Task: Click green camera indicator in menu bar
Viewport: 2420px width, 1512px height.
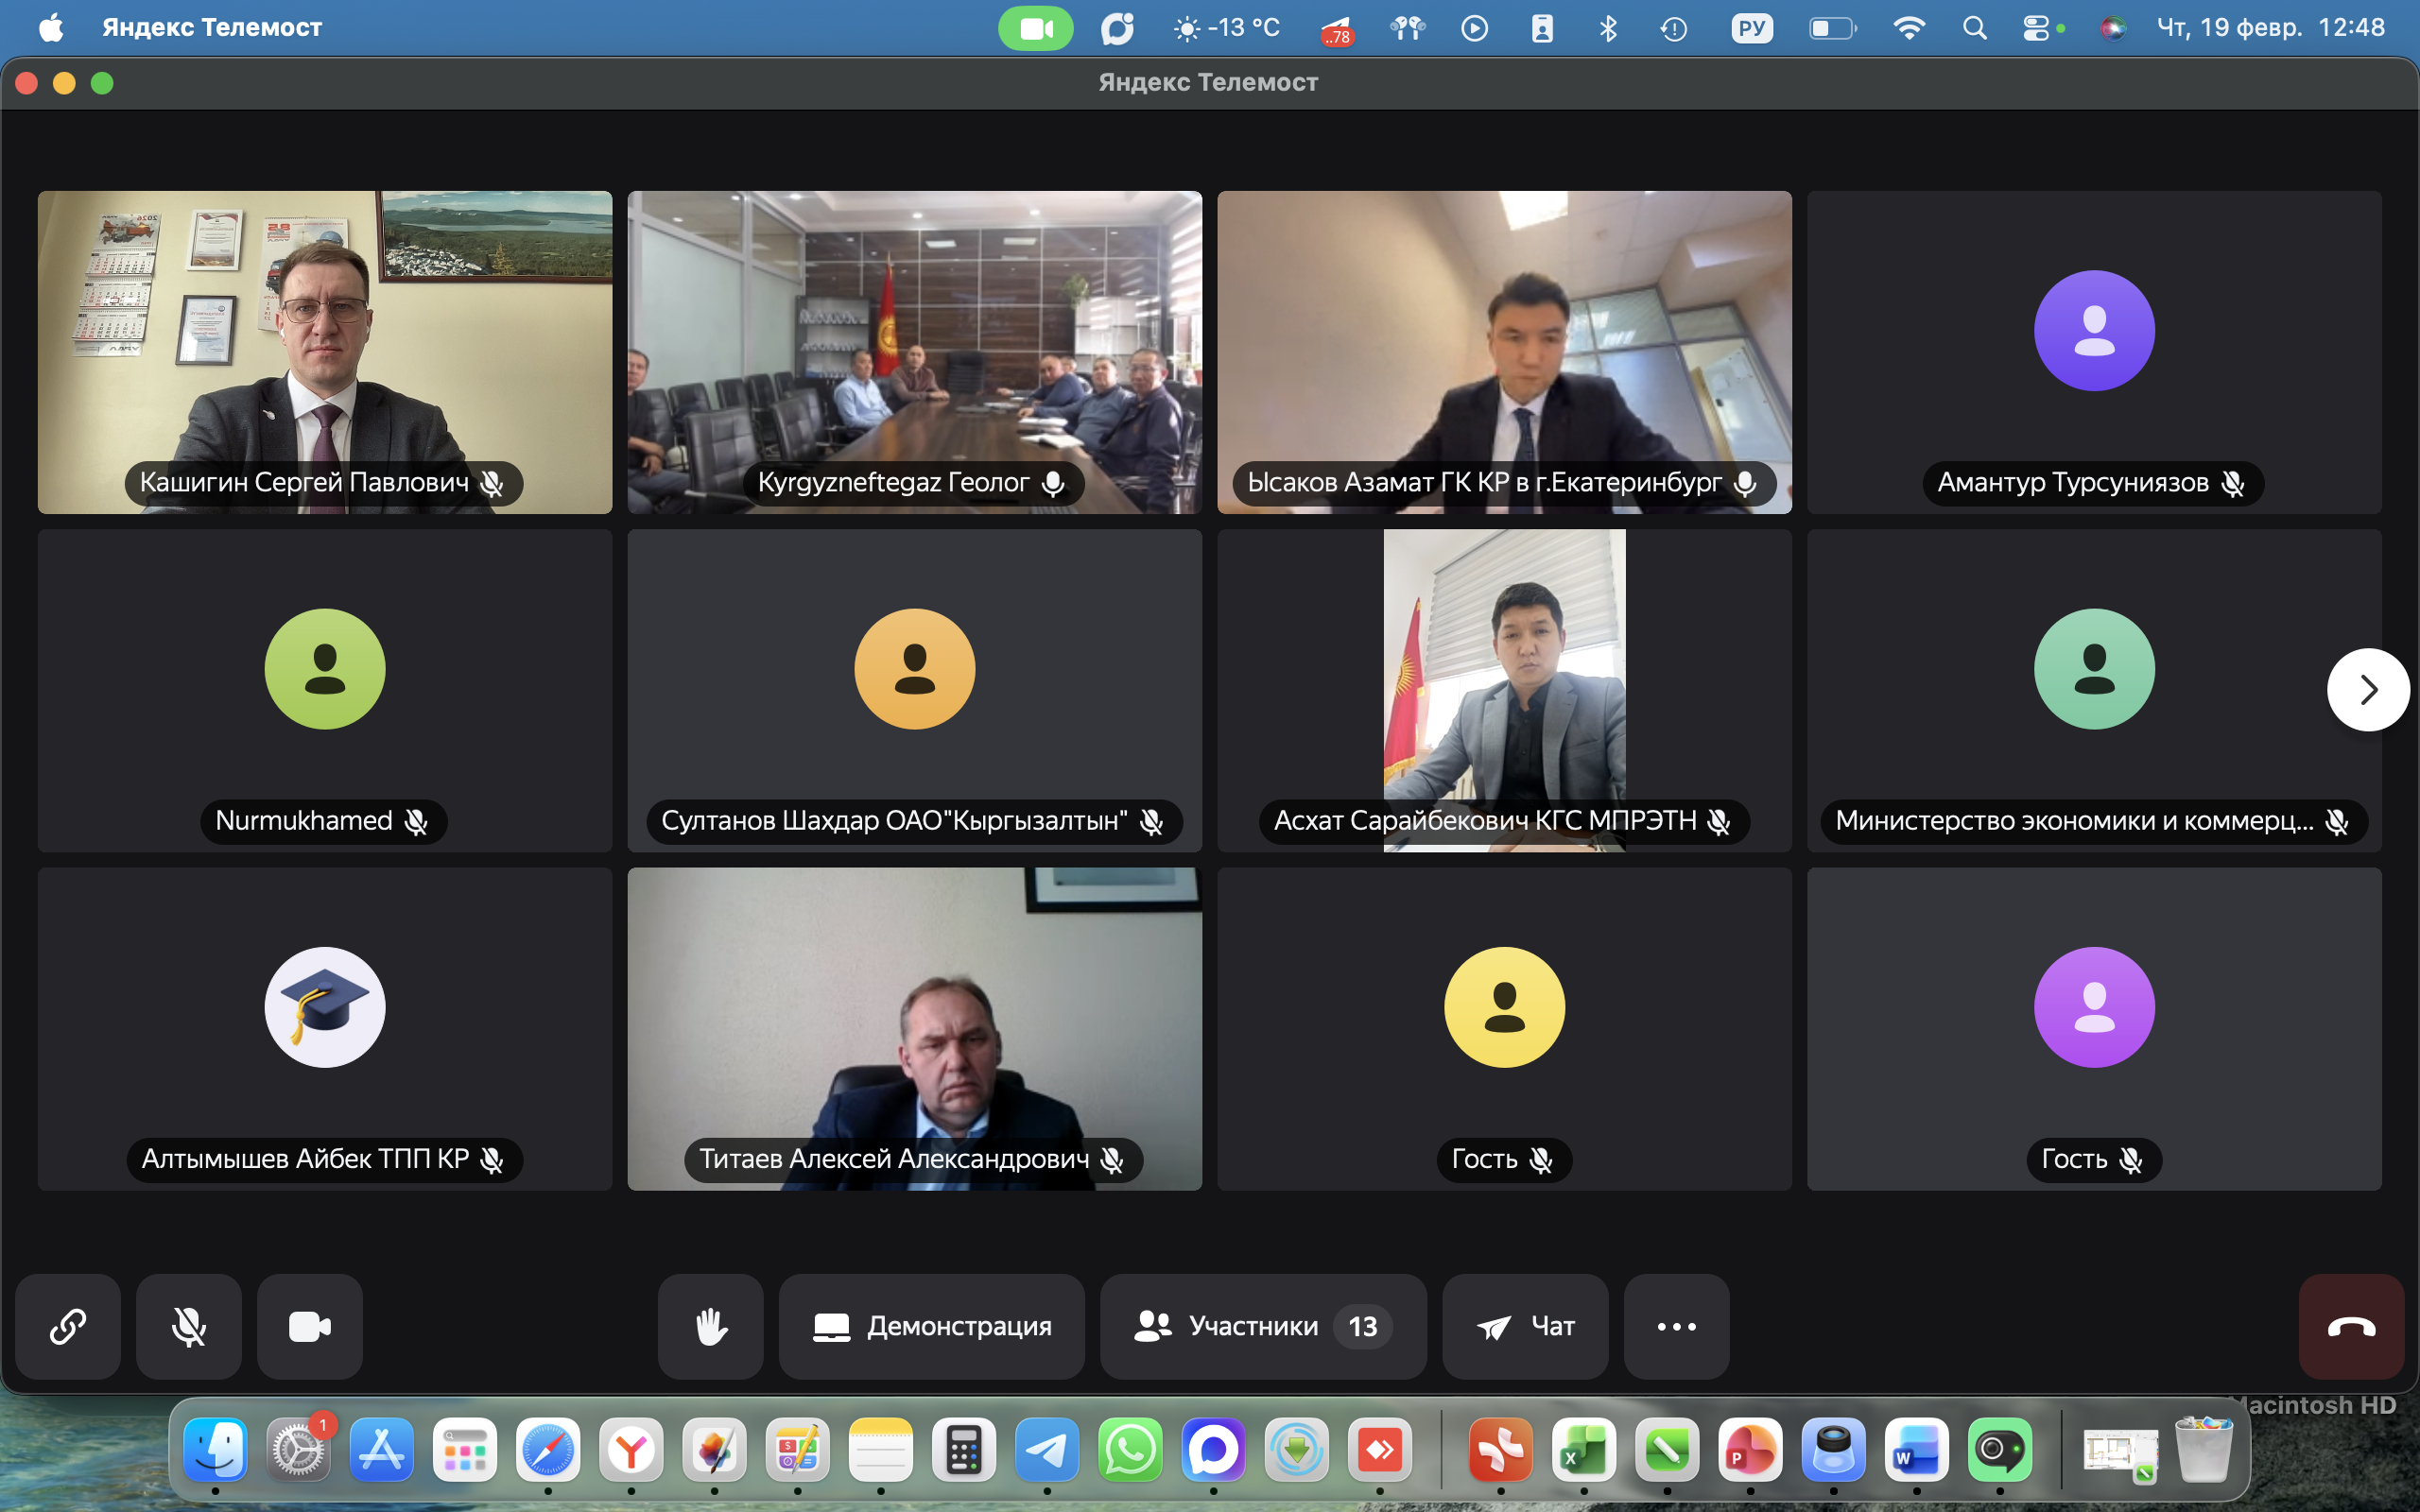Action: (1035, 28)
